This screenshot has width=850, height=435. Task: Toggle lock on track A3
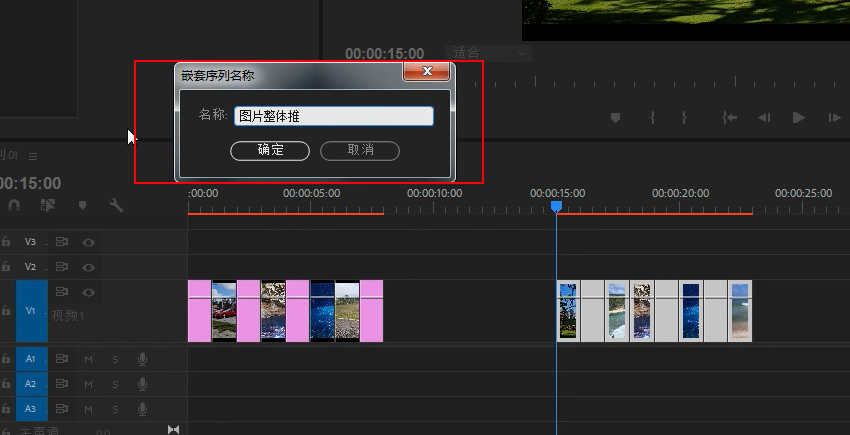6,409
